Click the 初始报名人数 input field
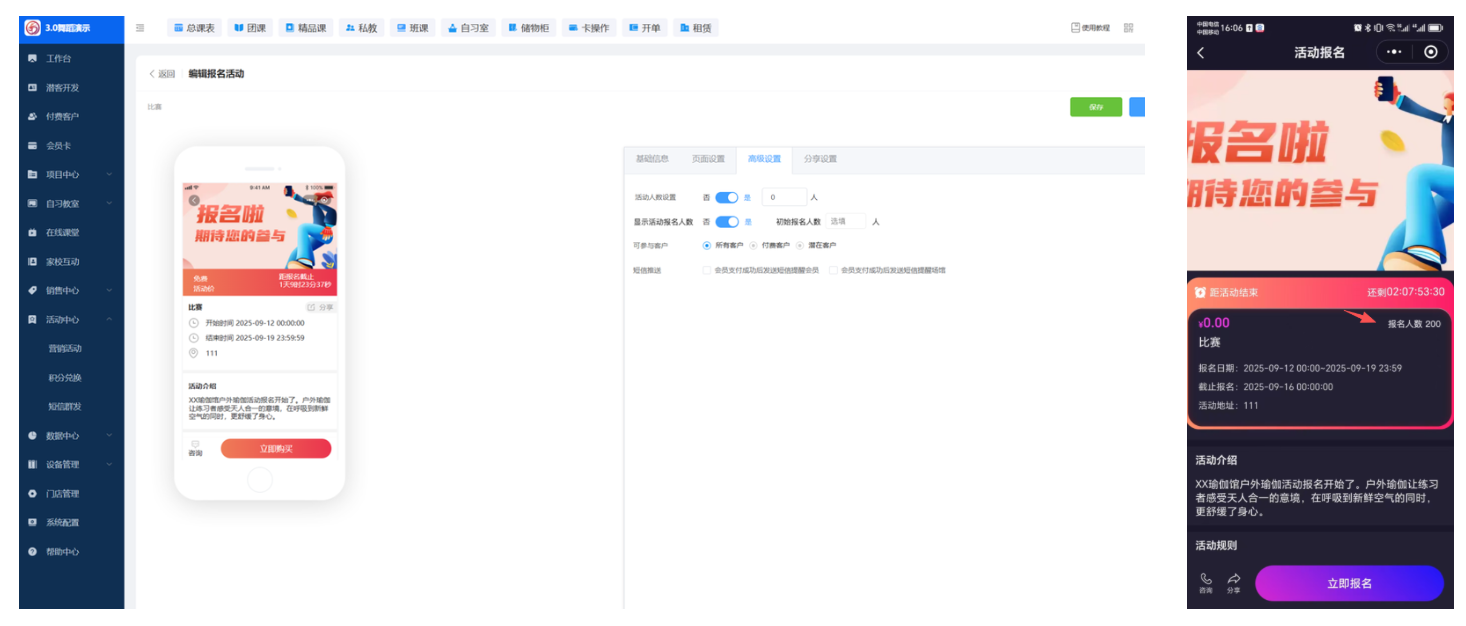Image resolution: width=1466 pixels, height=626 pixels. click(846, 221)
